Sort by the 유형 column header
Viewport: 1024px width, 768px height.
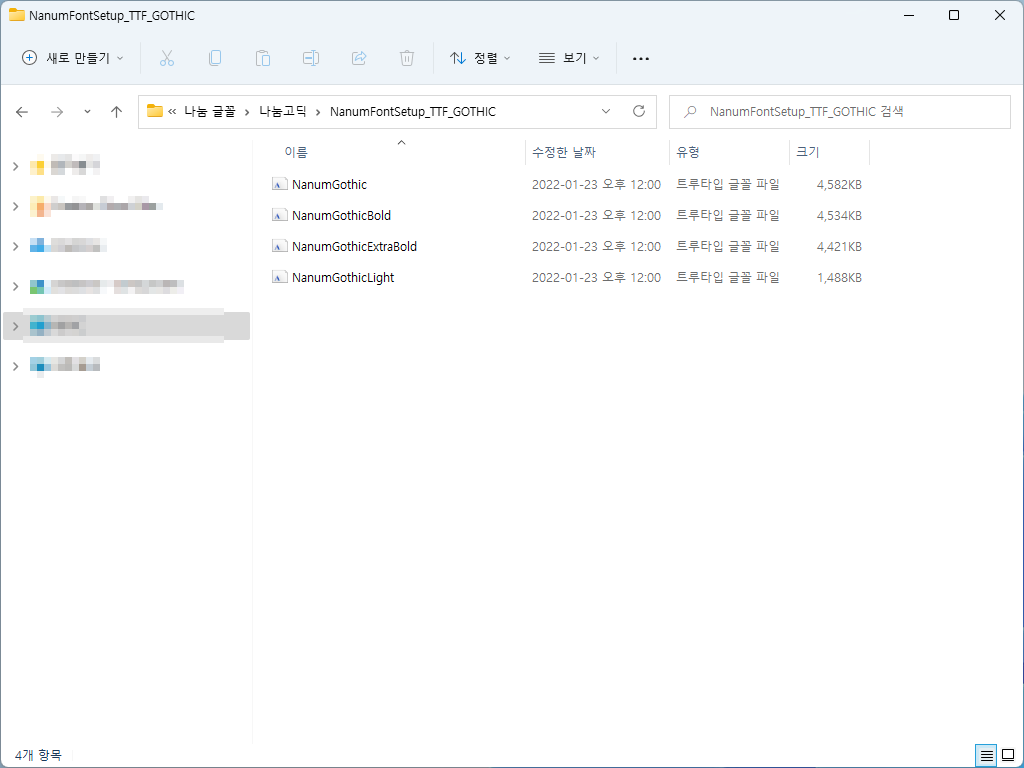(688, 152)
